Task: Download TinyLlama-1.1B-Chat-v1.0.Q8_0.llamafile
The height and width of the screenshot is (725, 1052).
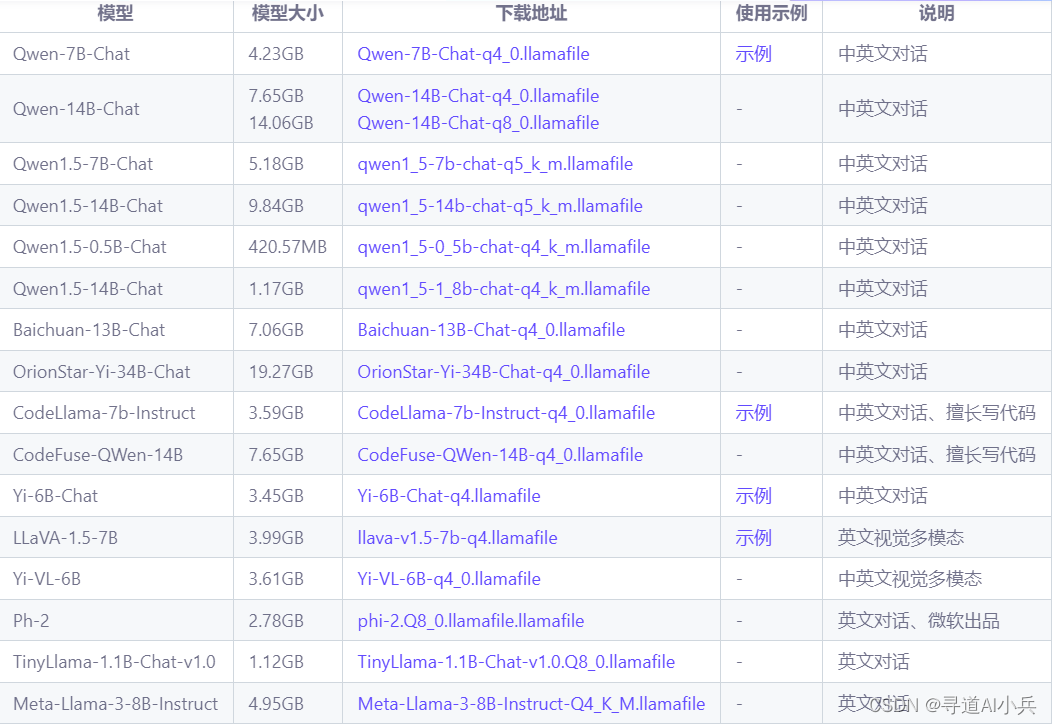Action: tap(516, 662)
